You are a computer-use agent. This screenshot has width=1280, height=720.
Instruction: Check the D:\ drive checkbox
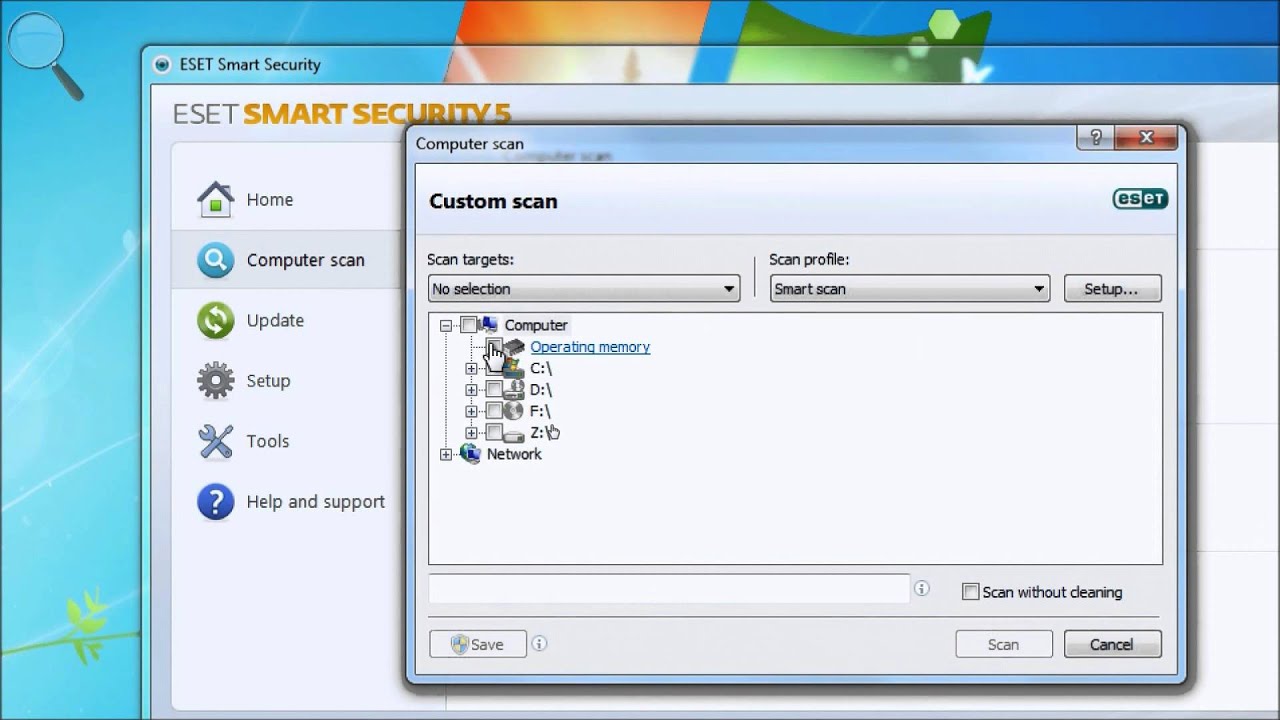(494, 390)
